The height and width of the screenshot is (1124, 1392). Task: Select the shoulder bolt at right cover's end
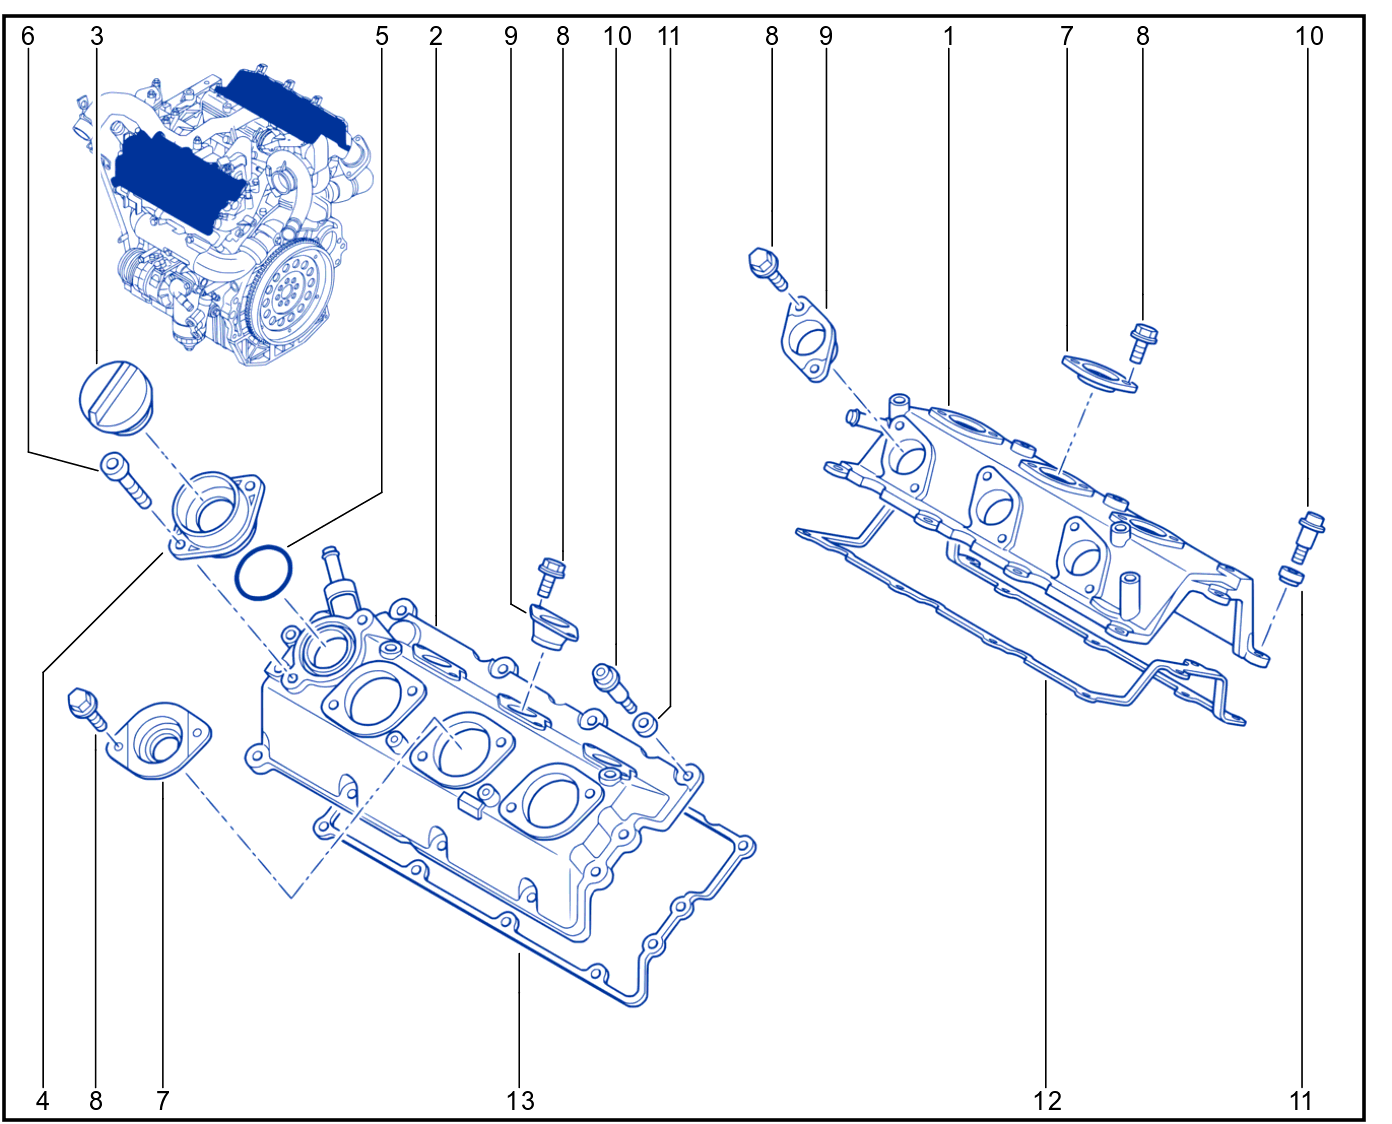1309,536
